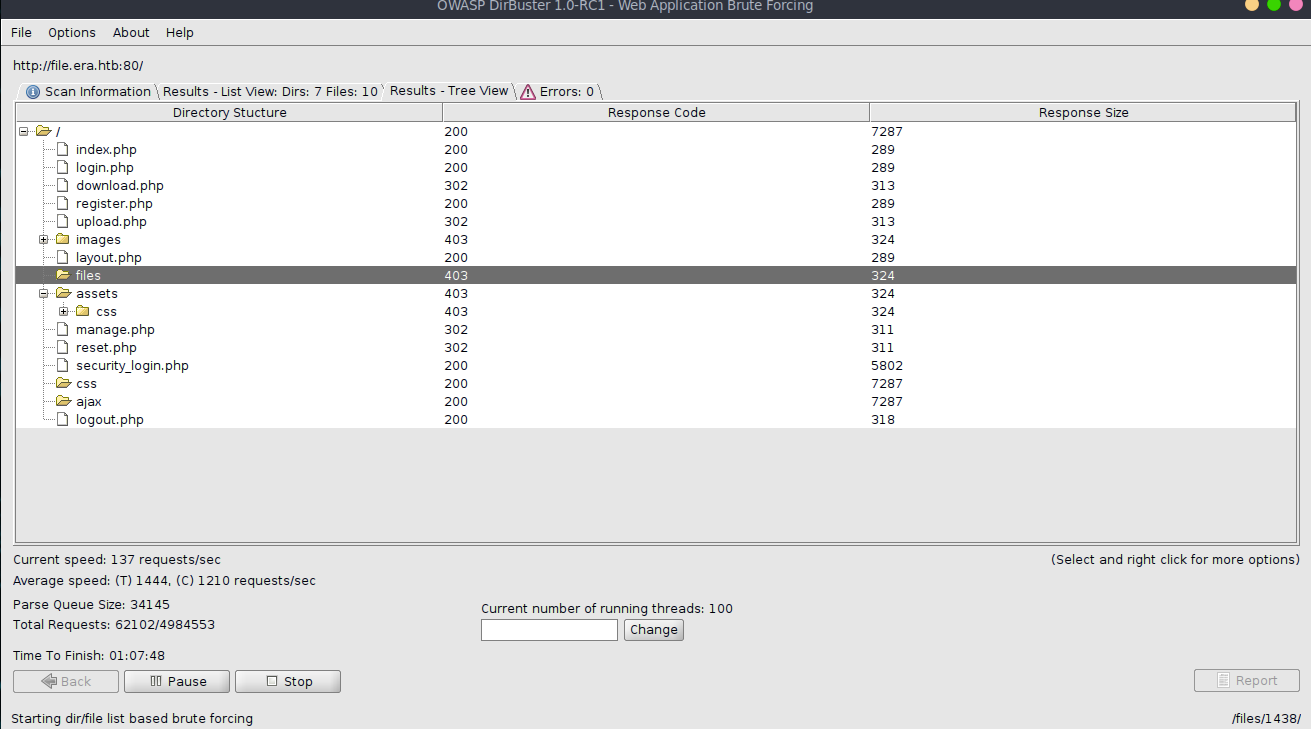Click the images folder icon
The width and height of the screenshot is (1311, 729).
(63, 240)
